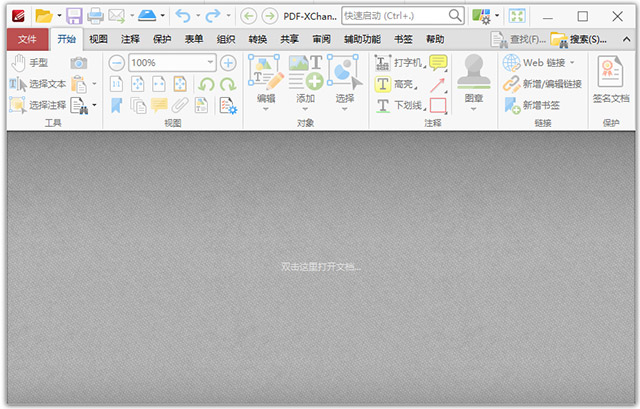Open the 文件 (File) menu

tap(27, 39)
